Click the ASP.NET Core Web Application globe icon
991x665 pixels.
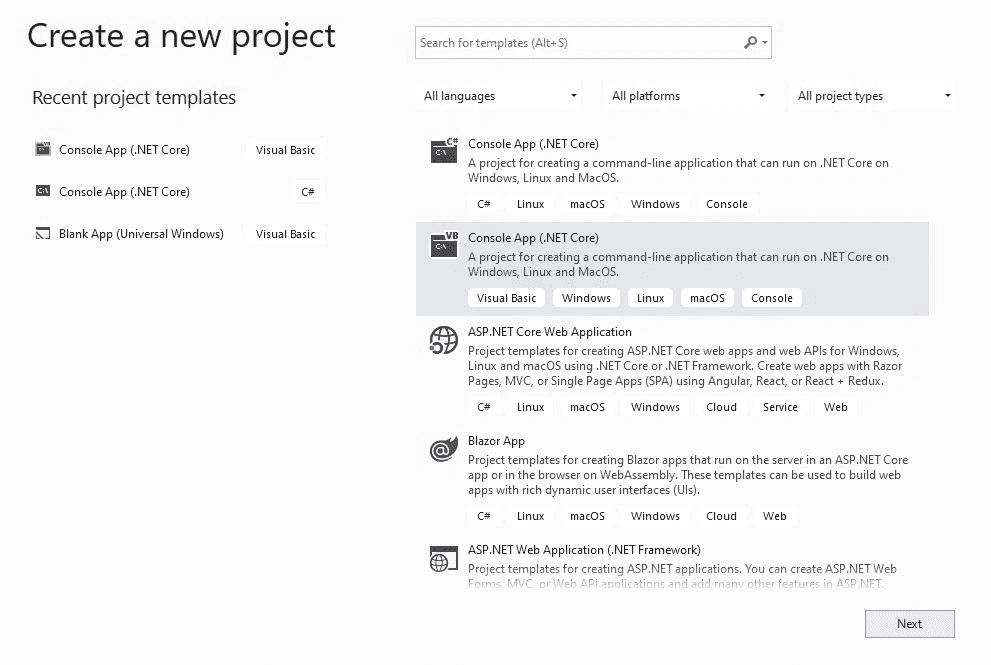click(x=444, y=340)
